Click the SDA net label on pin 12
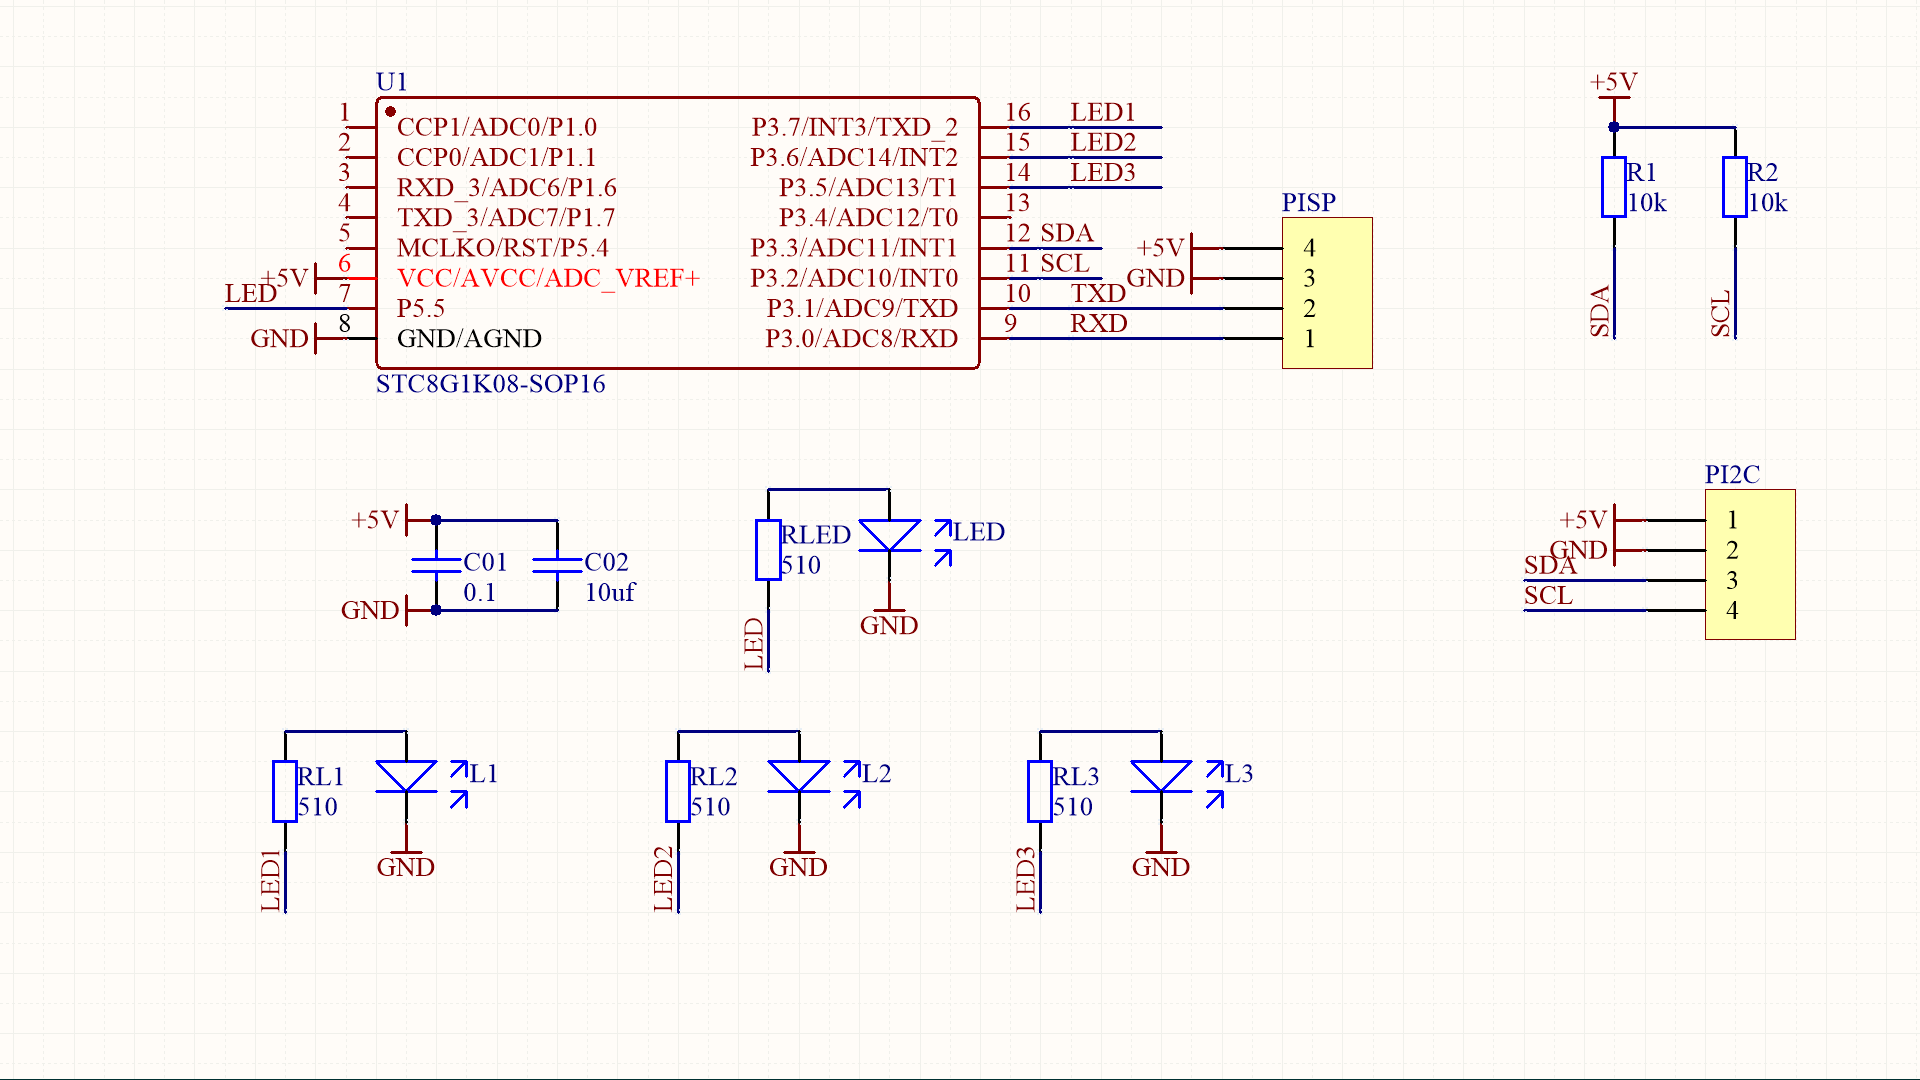The height and width of the screenshot is (1080, 1920). tap(1069, 234)
